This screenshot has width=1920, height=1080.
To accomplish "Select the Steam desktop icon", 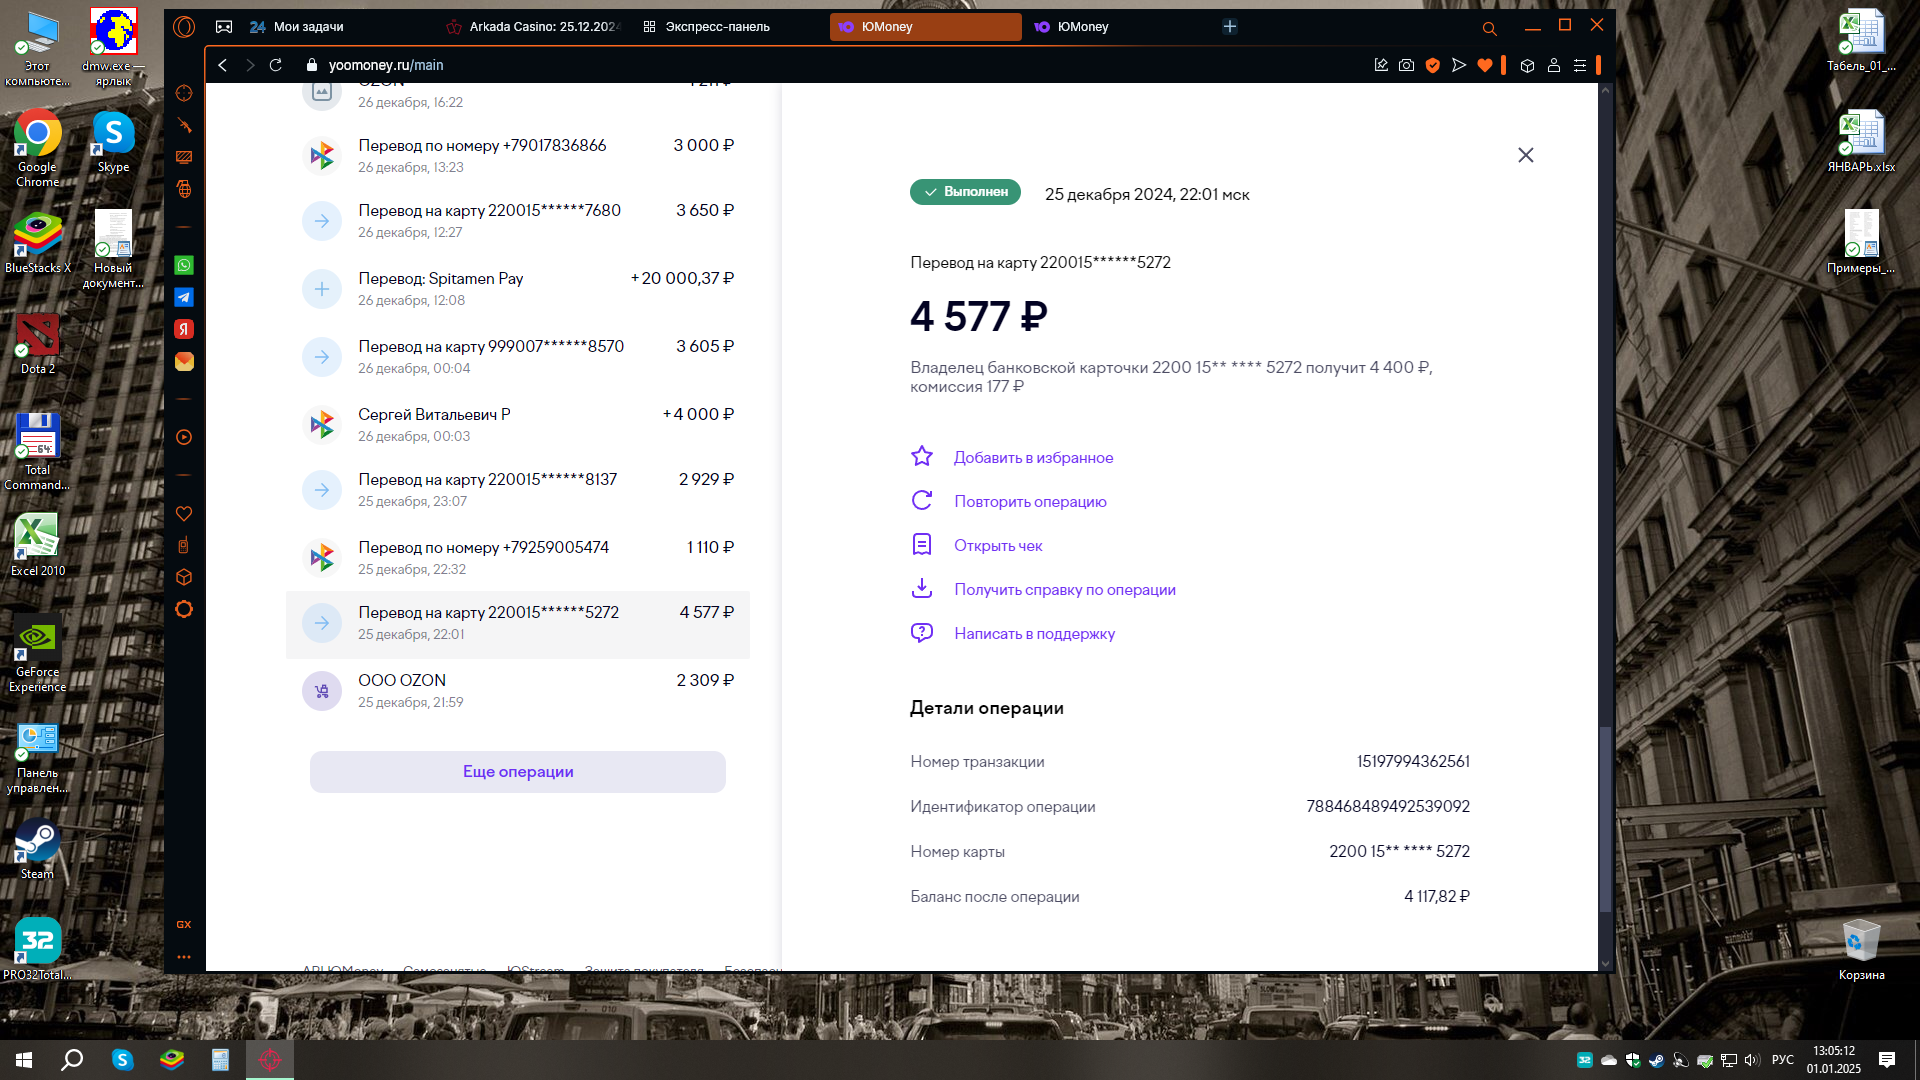I will (37, 850).
